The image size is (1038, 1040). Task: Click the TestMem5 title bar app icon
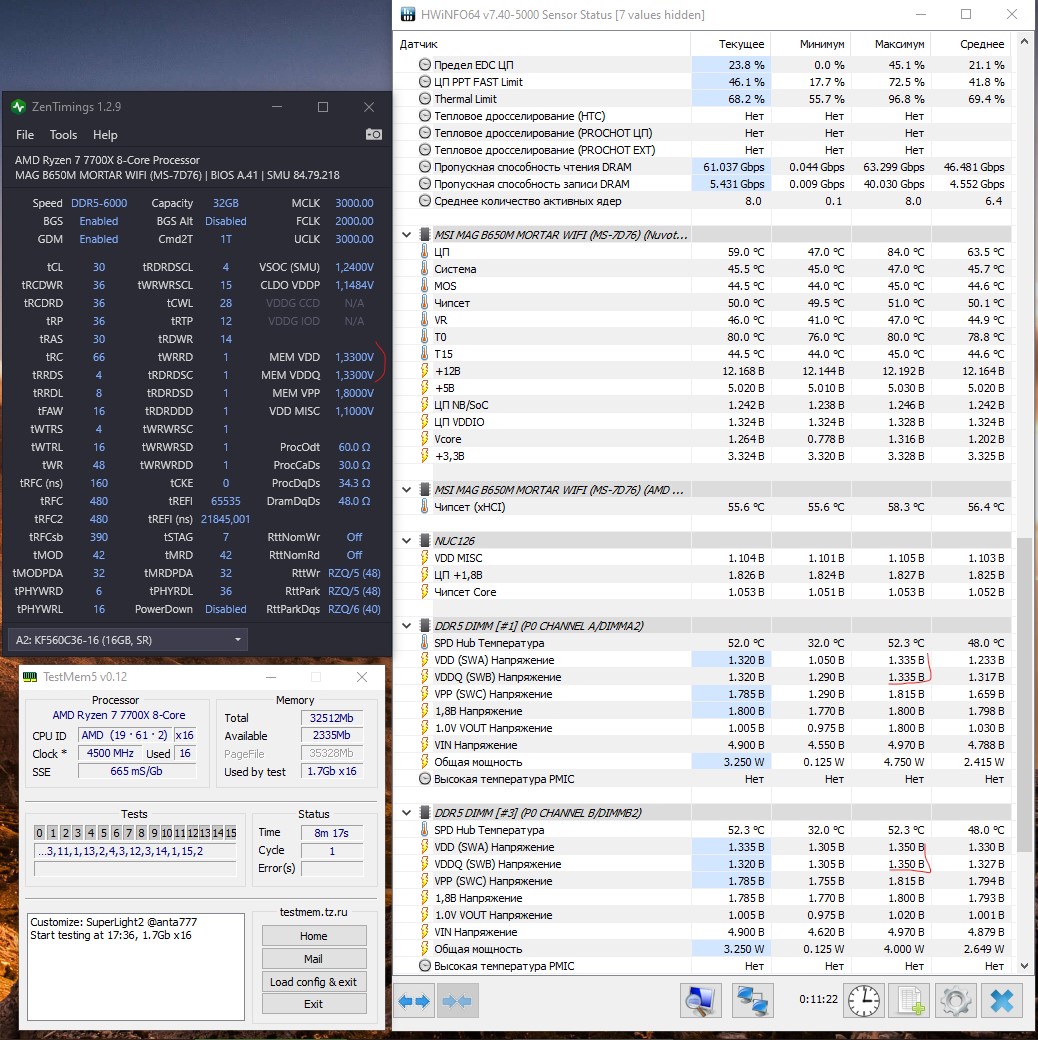[30, 677]
